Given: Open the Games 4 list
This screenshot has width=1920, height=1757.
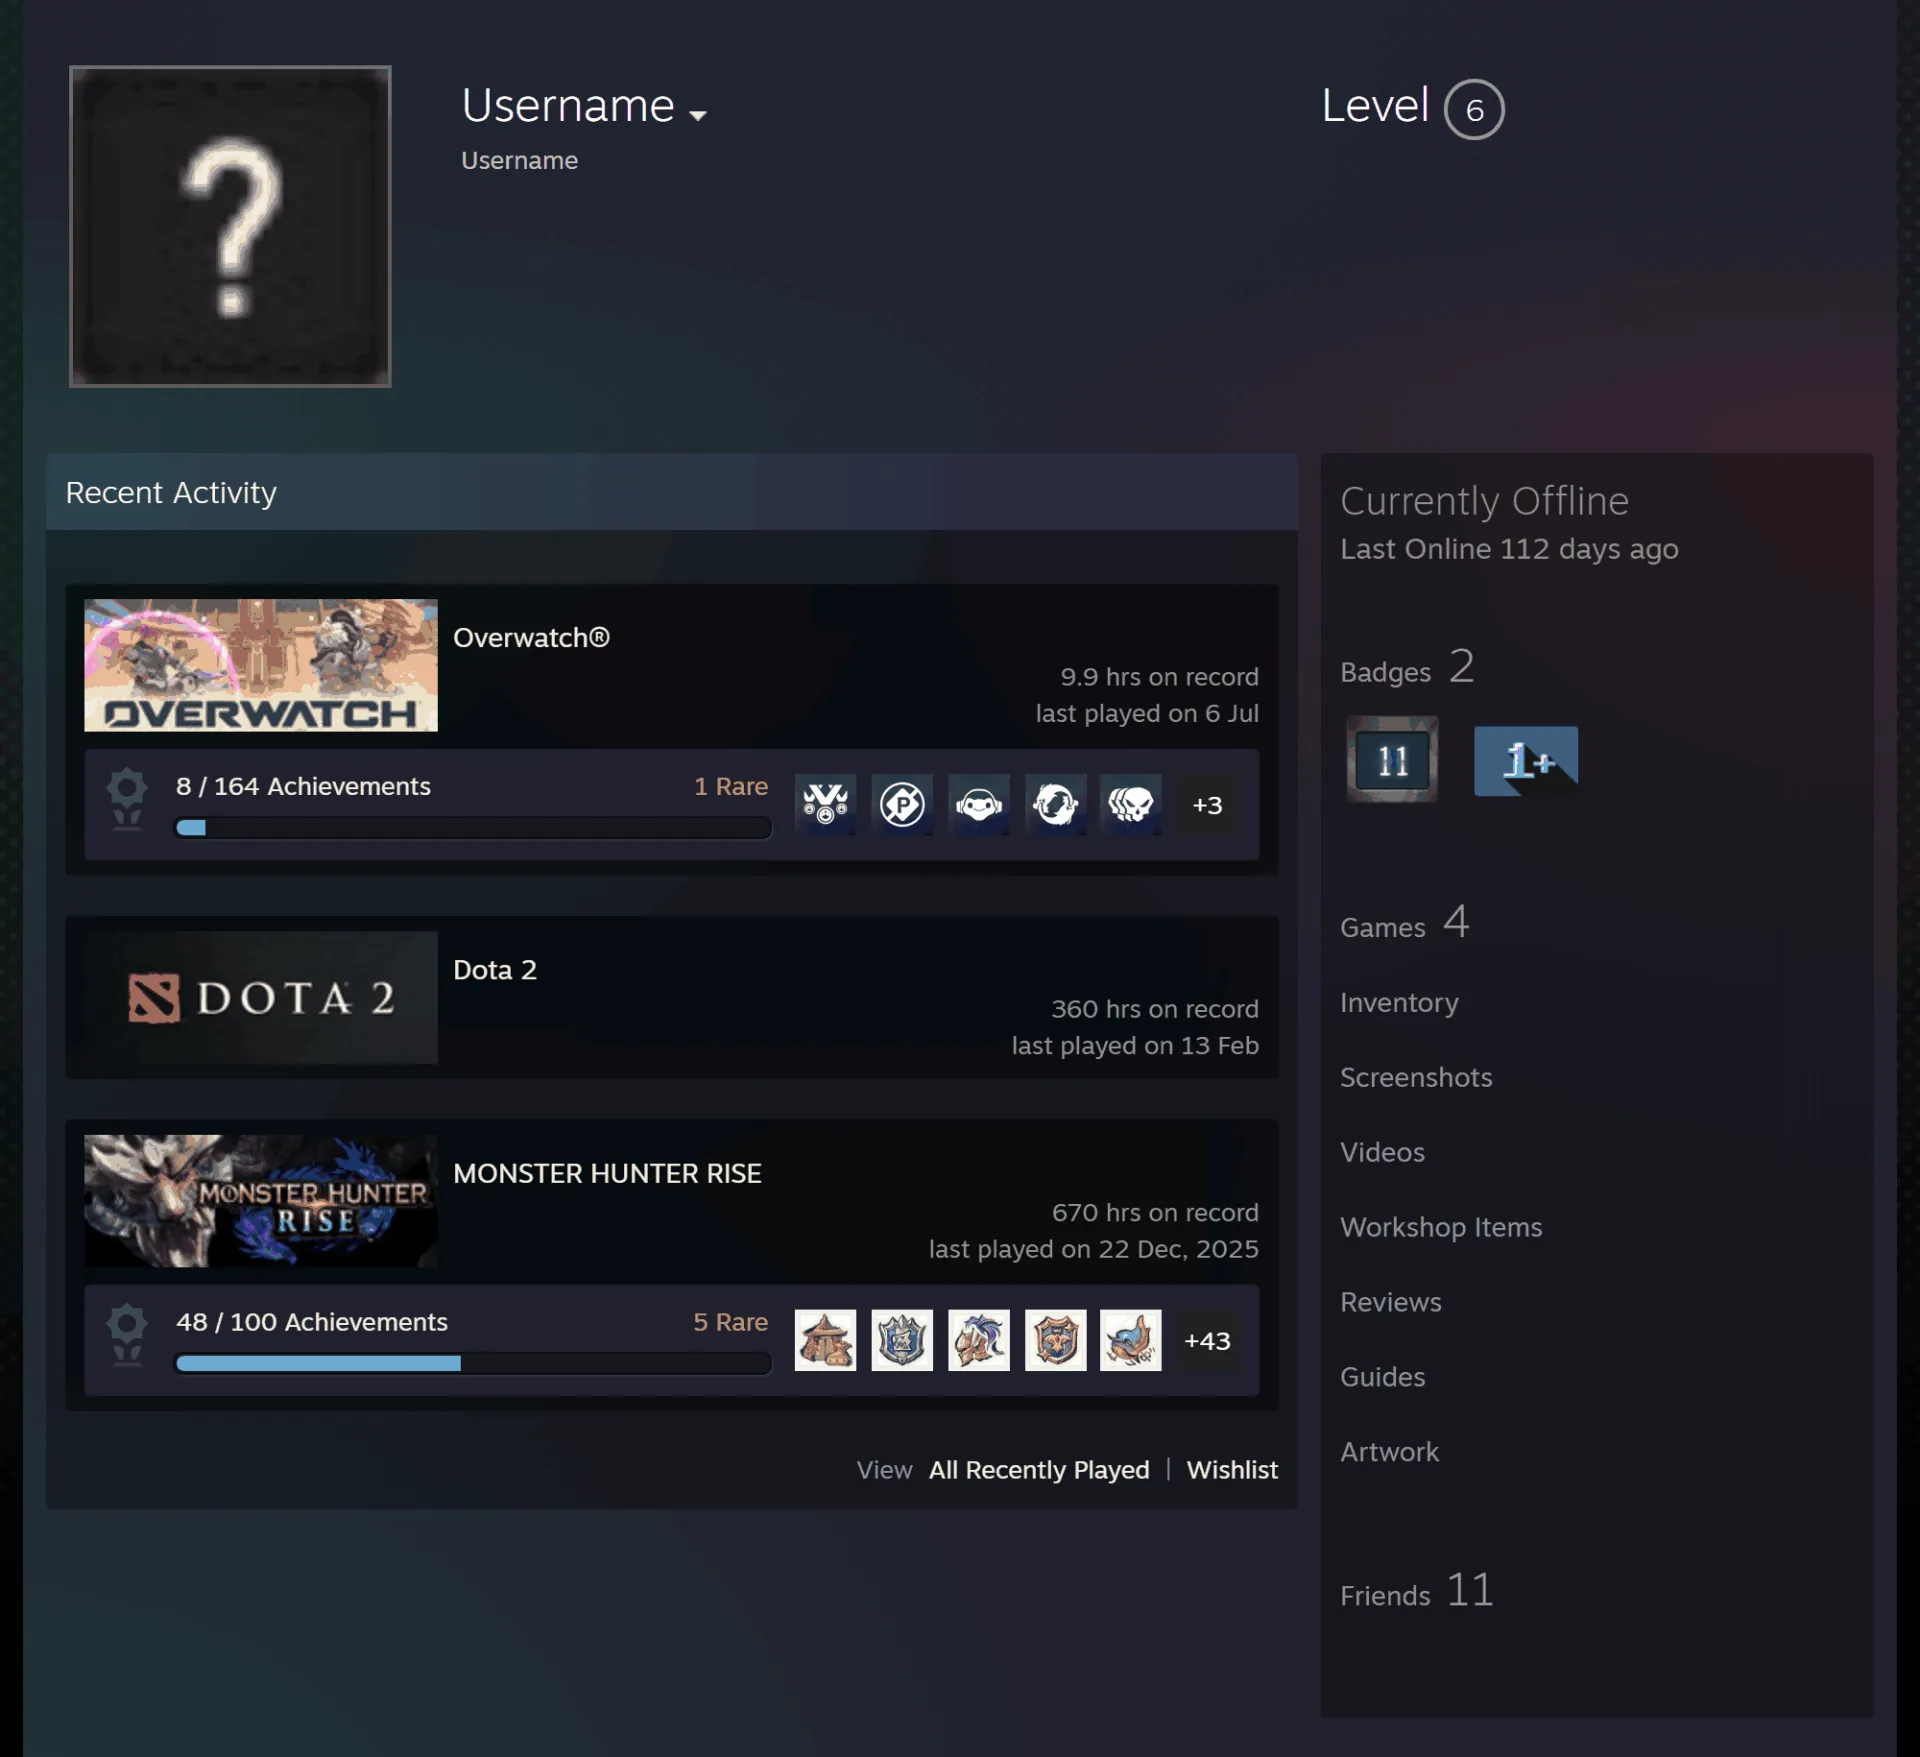Looking at the screenshot, I should click(1404, 923).
